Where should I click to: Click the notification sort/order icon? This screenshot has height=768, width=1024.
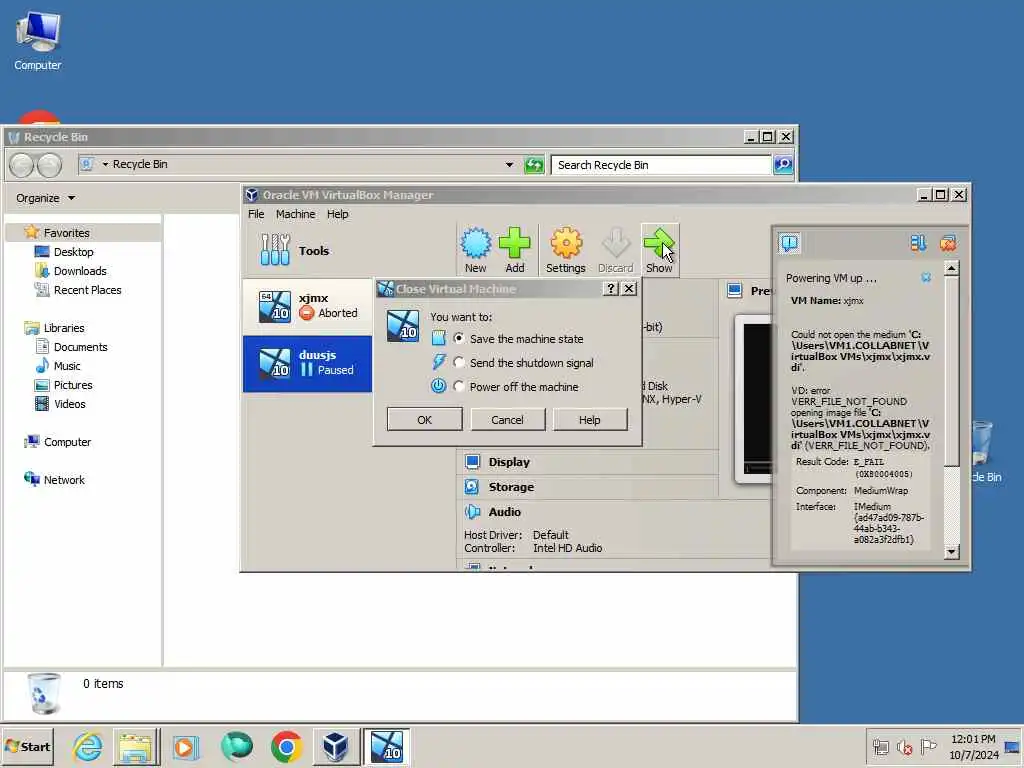[x=918, y=243]
